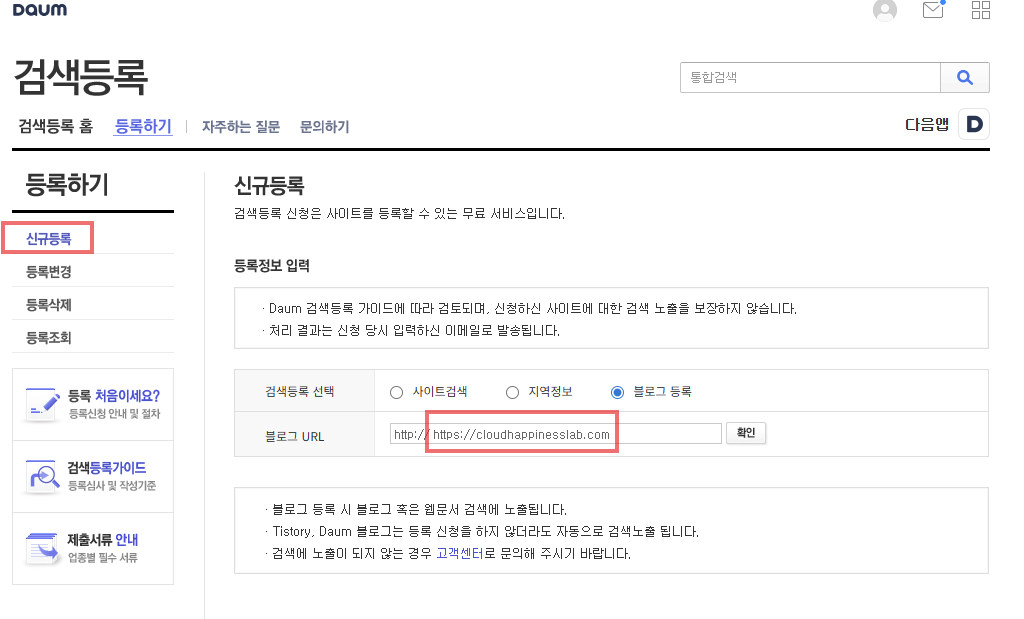Open the mail envelope icon
The width and height of the screenshot is (1024, 619).
tap(933, 11)
